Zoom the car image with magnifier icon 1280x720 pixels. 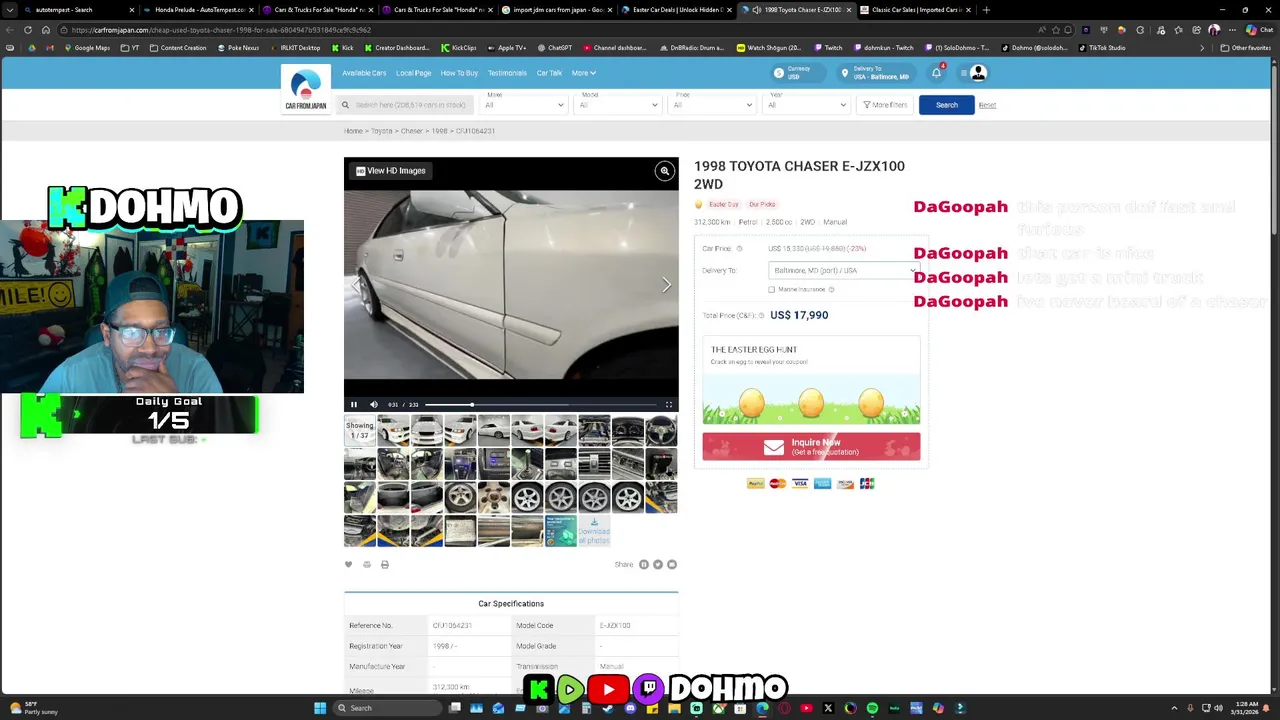(x=664, y=171)
